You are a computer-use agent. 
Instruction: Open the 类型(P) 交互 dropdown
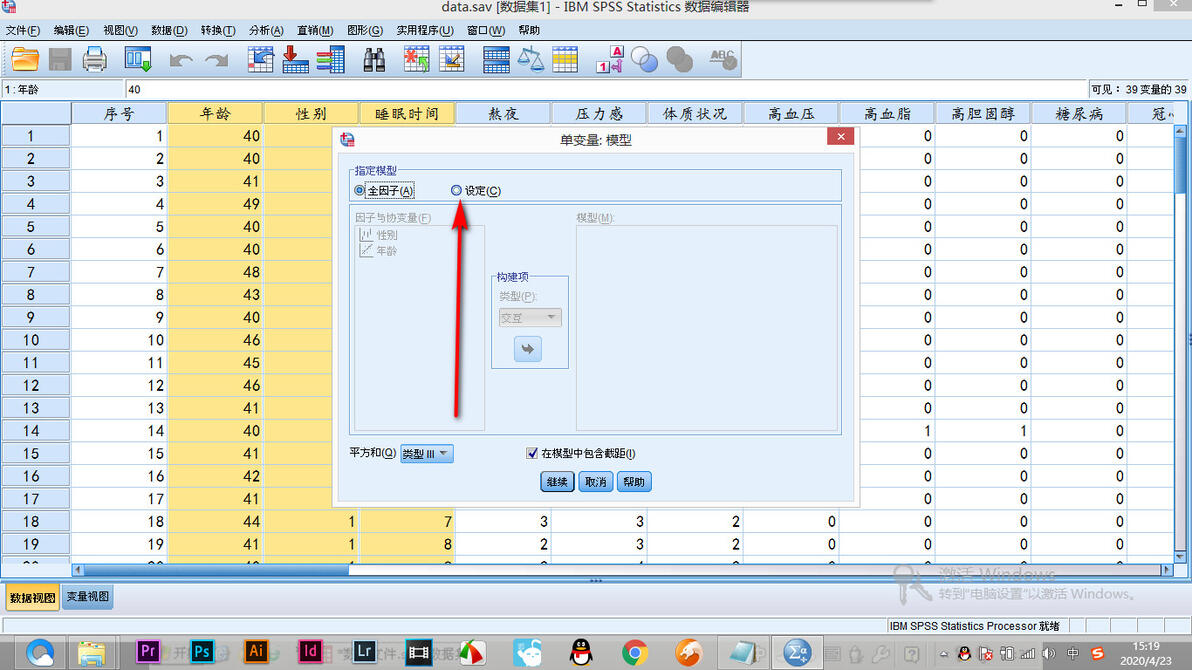tap(530, 317)
